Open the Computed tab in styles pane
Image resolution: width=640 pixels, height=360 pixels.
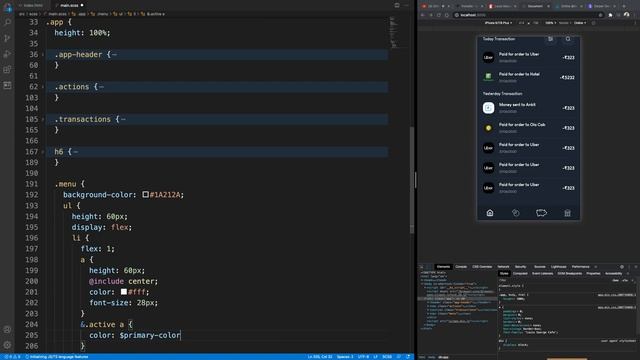[520, 273]
